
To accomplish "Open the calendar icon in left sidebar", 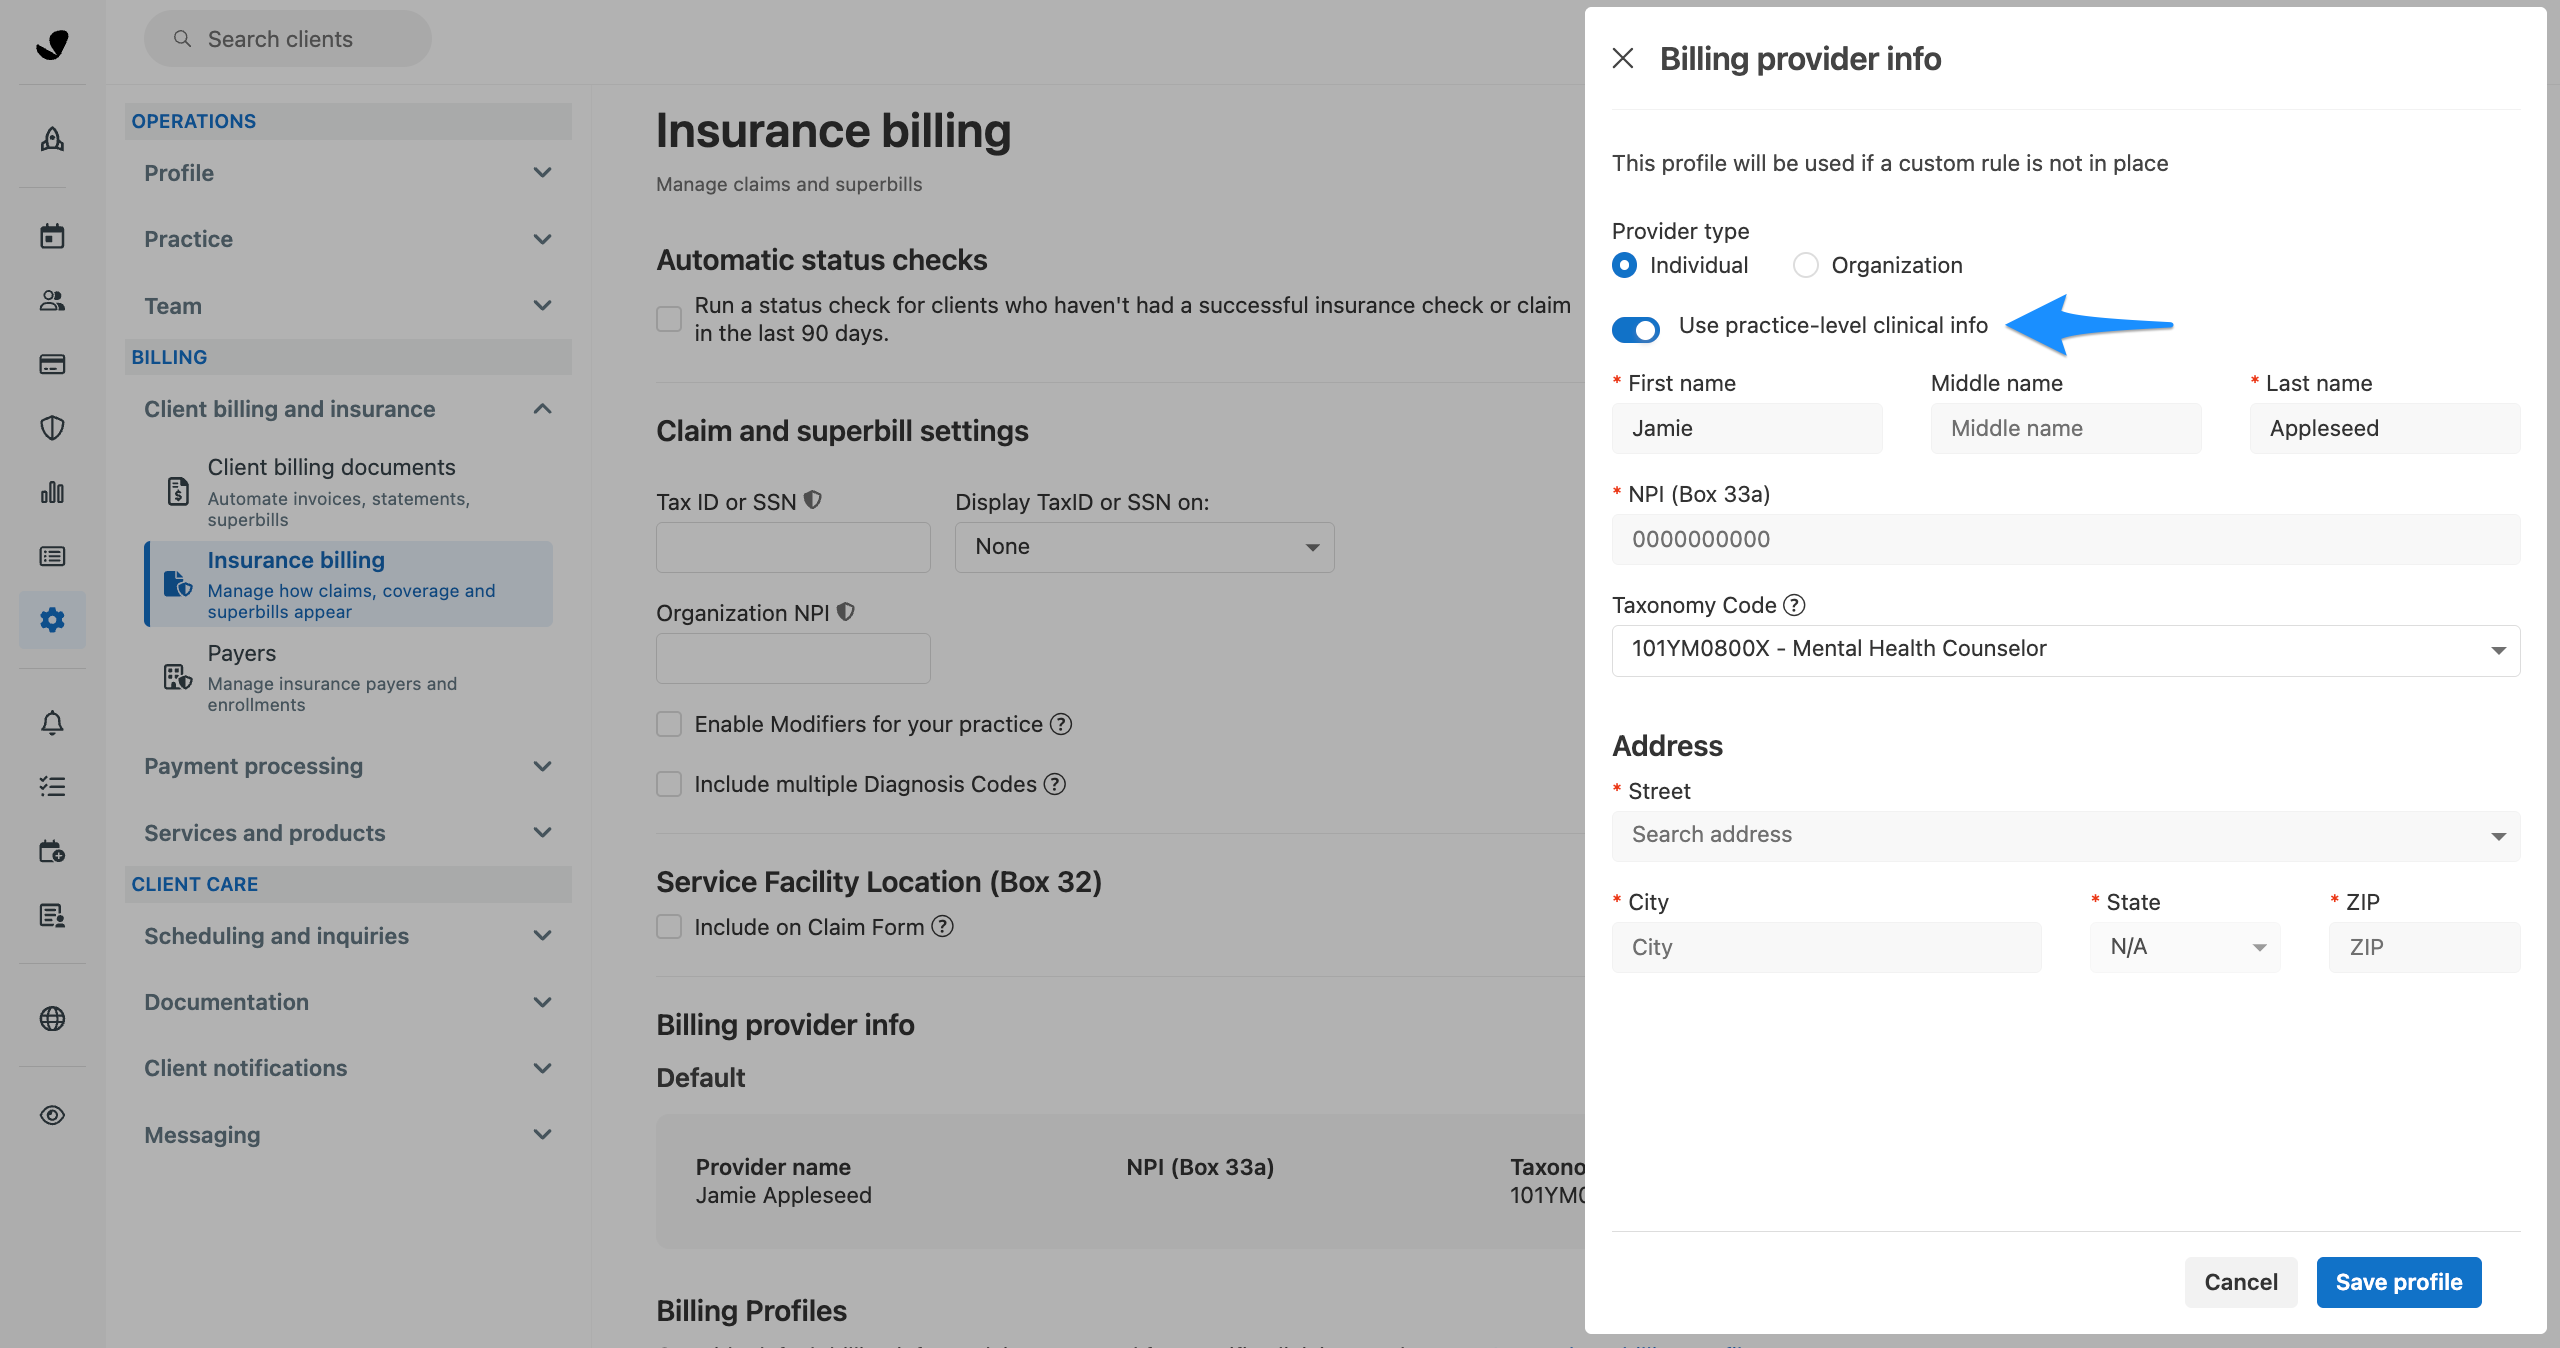I will (x=52, y=236).
